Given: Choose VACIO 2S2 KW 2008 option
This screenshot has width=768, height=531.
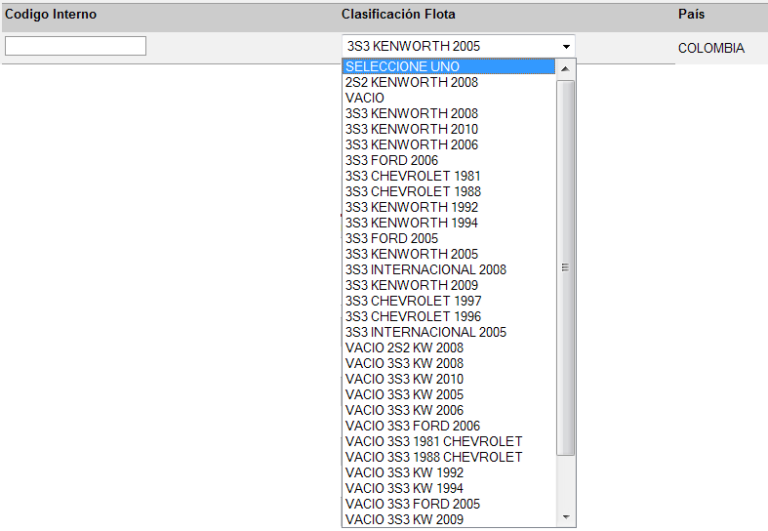Looking at the screenshot, I should (404, 348).
